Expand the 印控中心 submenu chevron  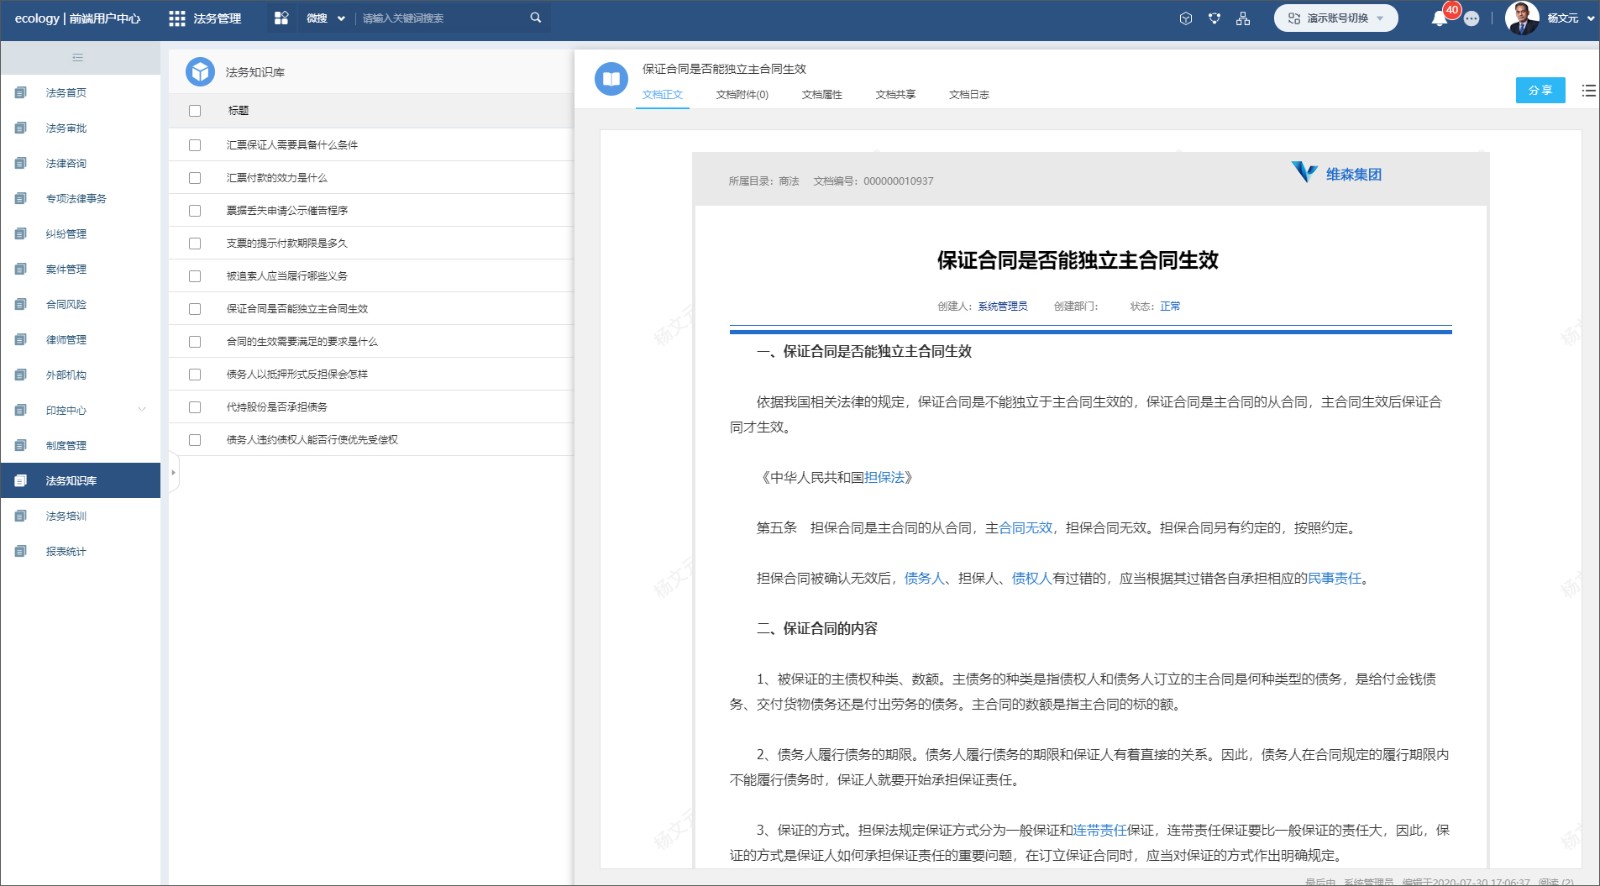click(142, 410)
